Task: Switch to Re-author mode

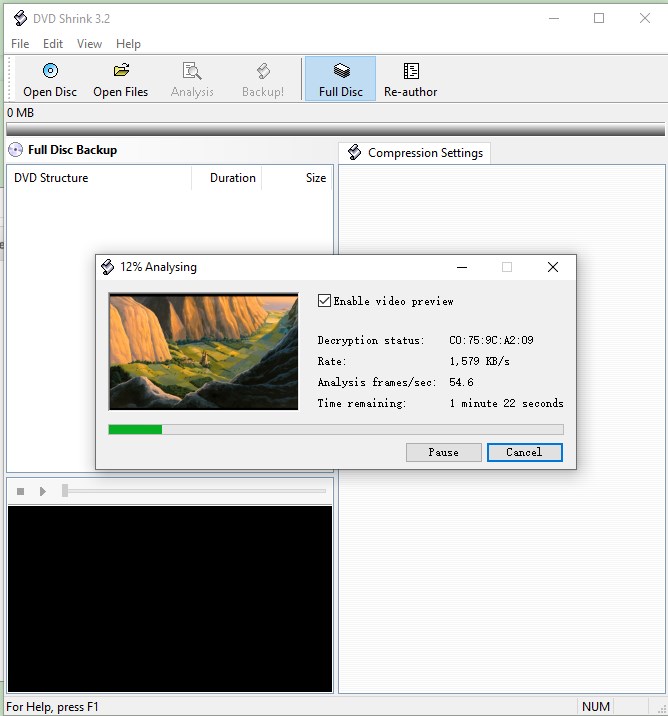Action: pyautogui.click(x=411, y=71)
